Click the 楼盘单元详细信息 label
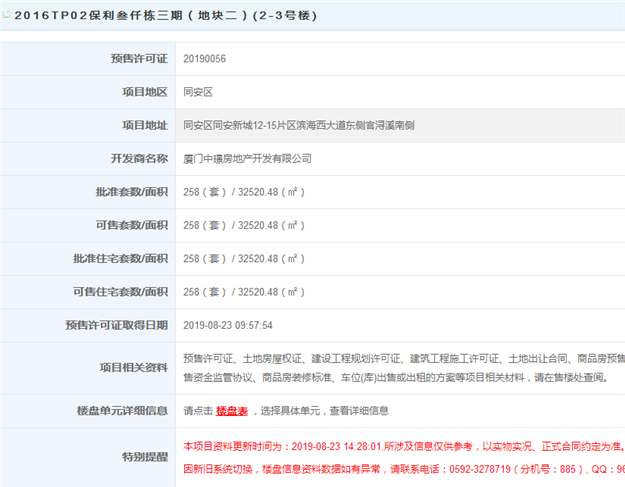The image size is (625, 487). pos(122,411)
